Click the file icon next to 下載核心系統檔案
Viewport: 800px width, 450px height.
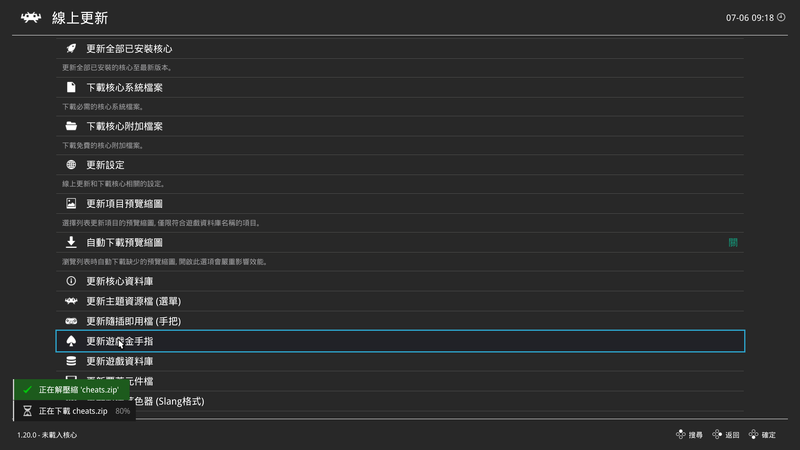pyautogui.click(x=71, y=87)
